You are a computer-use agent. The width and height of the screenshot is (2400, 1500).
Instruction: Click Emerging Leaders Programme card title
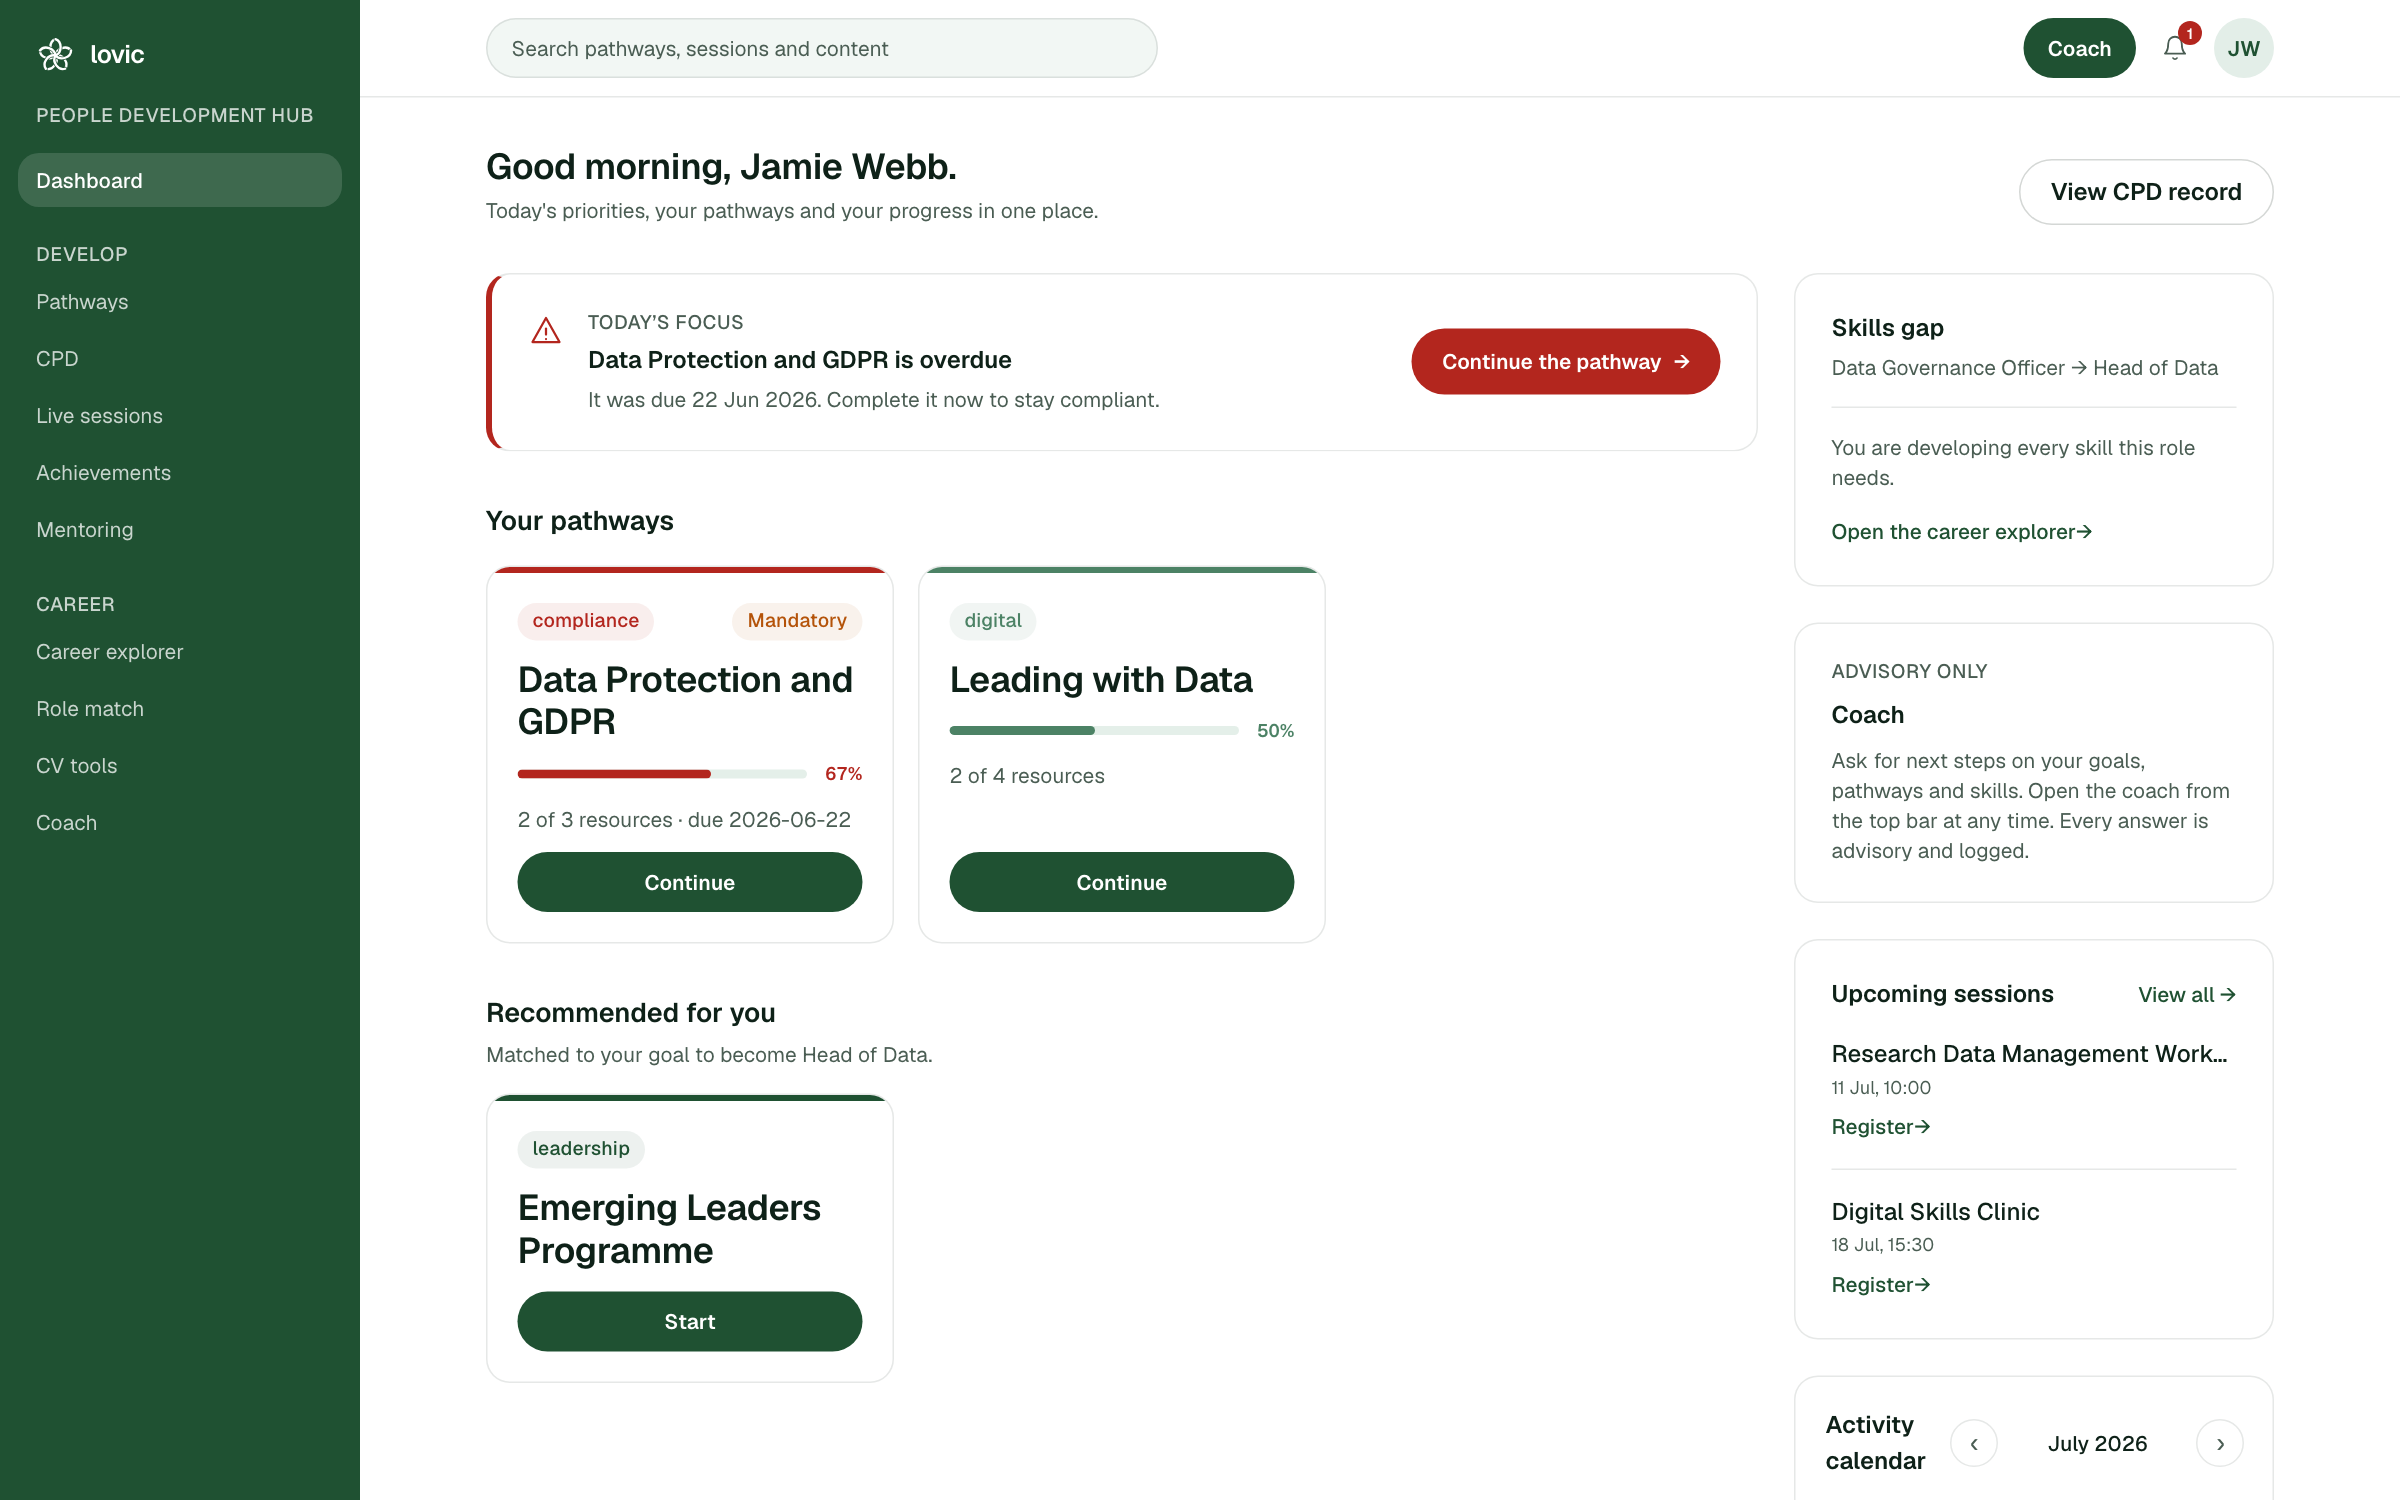click(x=669, y=1229)
